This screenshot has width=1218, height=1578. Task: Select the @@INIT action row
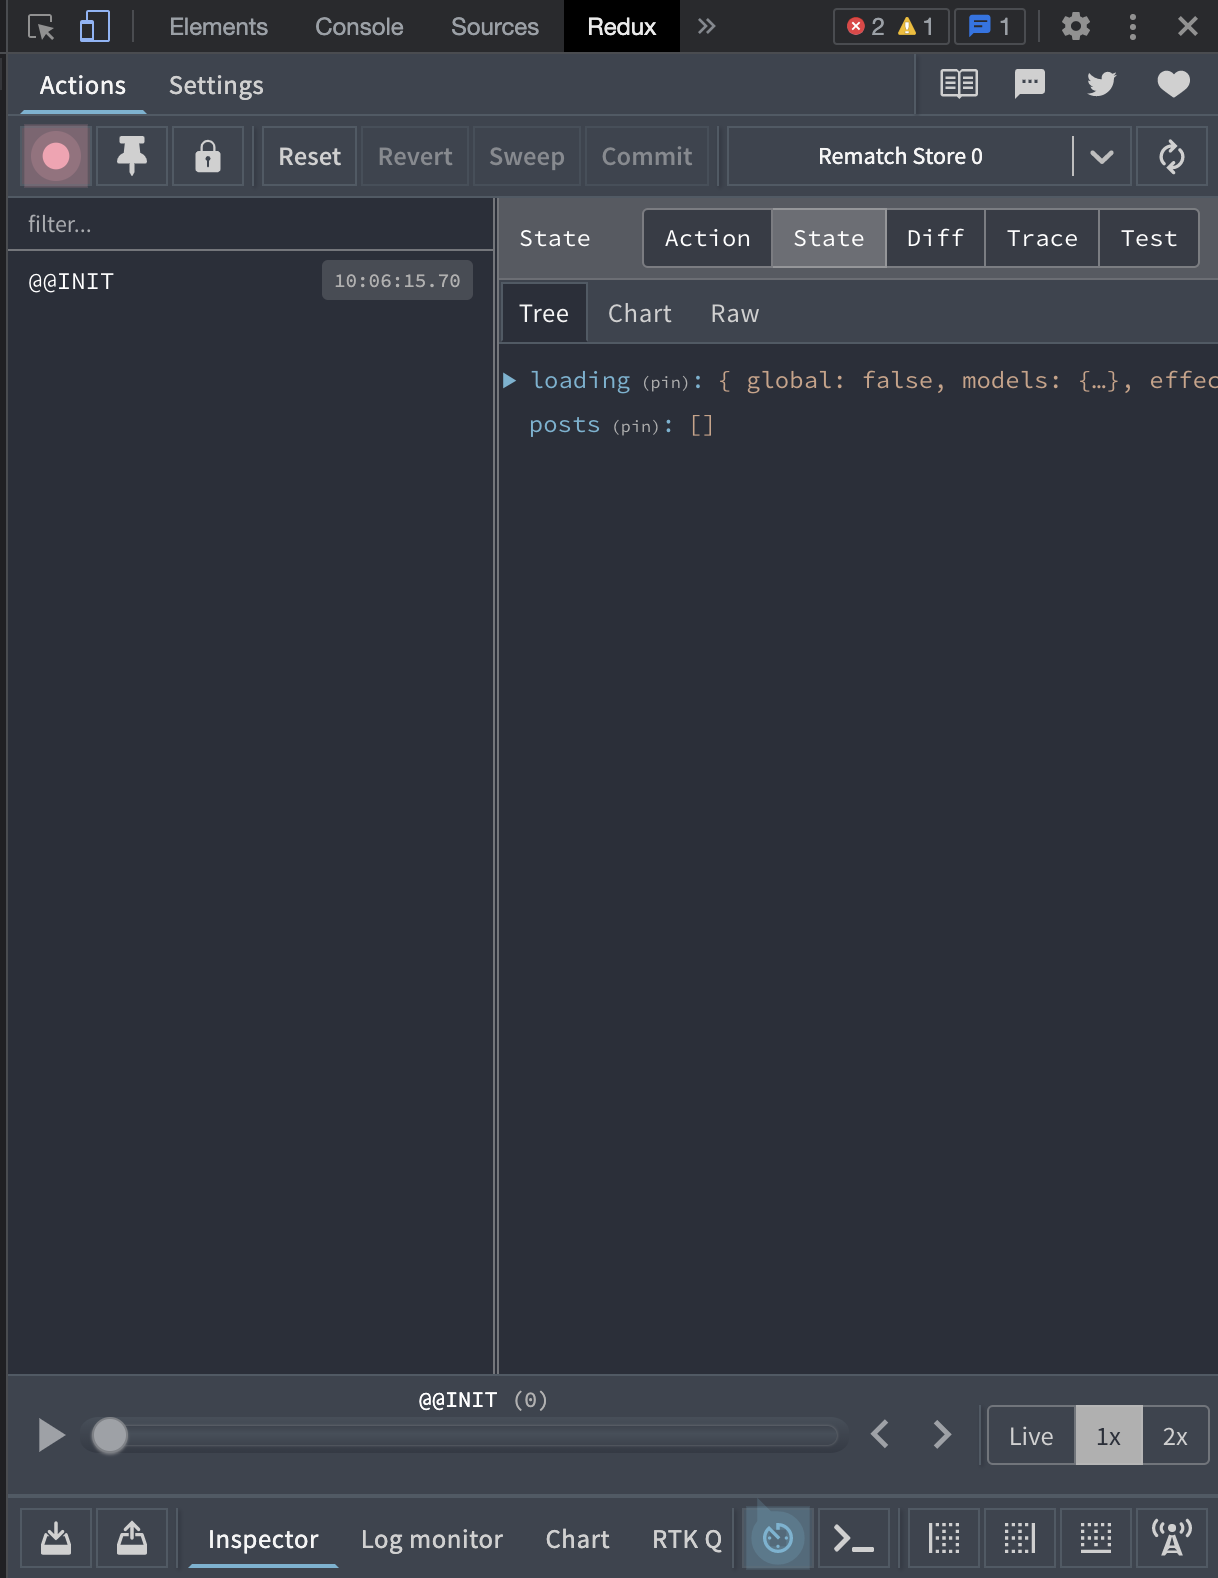[250, 281]
